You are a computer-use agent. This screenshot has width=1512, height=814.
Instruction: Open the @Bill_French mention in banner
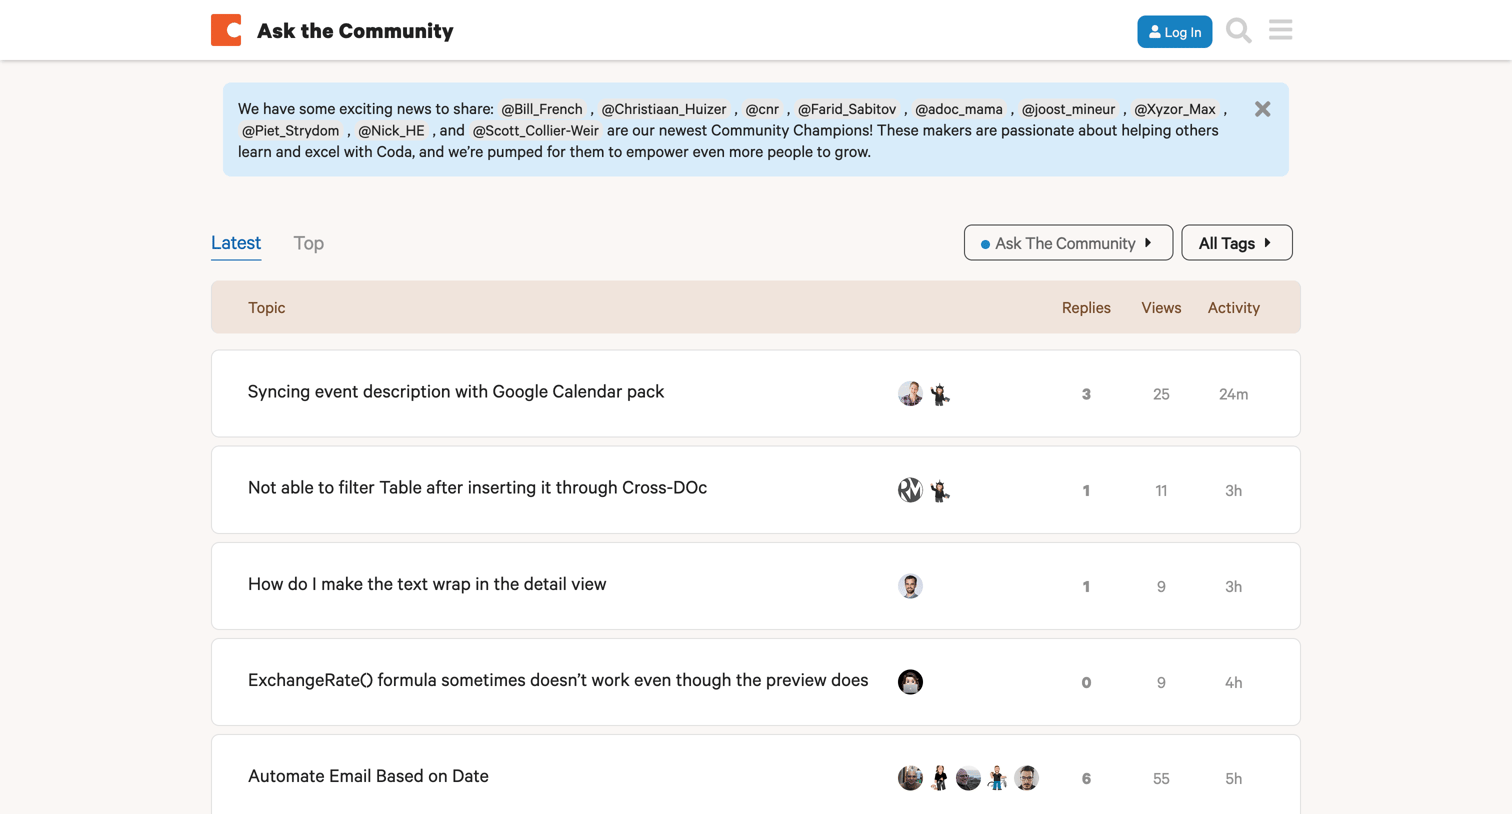(x=542, y=109)
